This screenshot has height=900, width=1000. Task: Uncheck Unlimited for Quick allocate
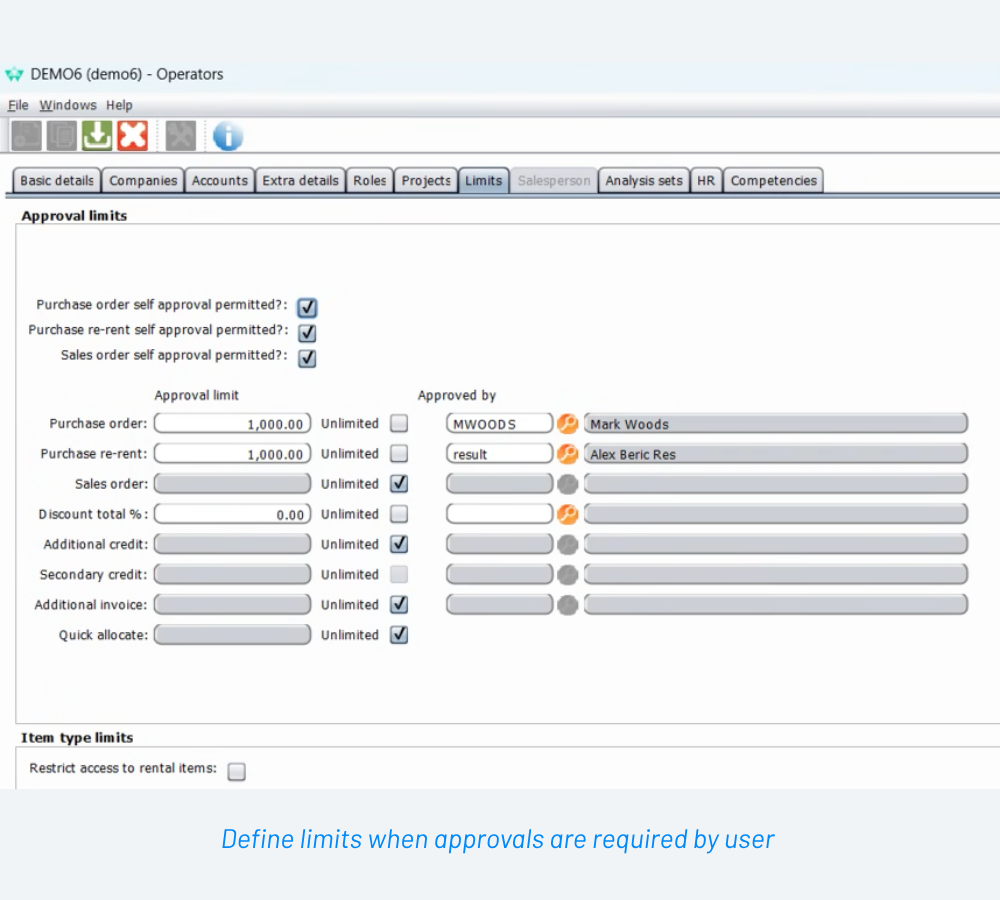pyautogui.click(x=399, y=635)
